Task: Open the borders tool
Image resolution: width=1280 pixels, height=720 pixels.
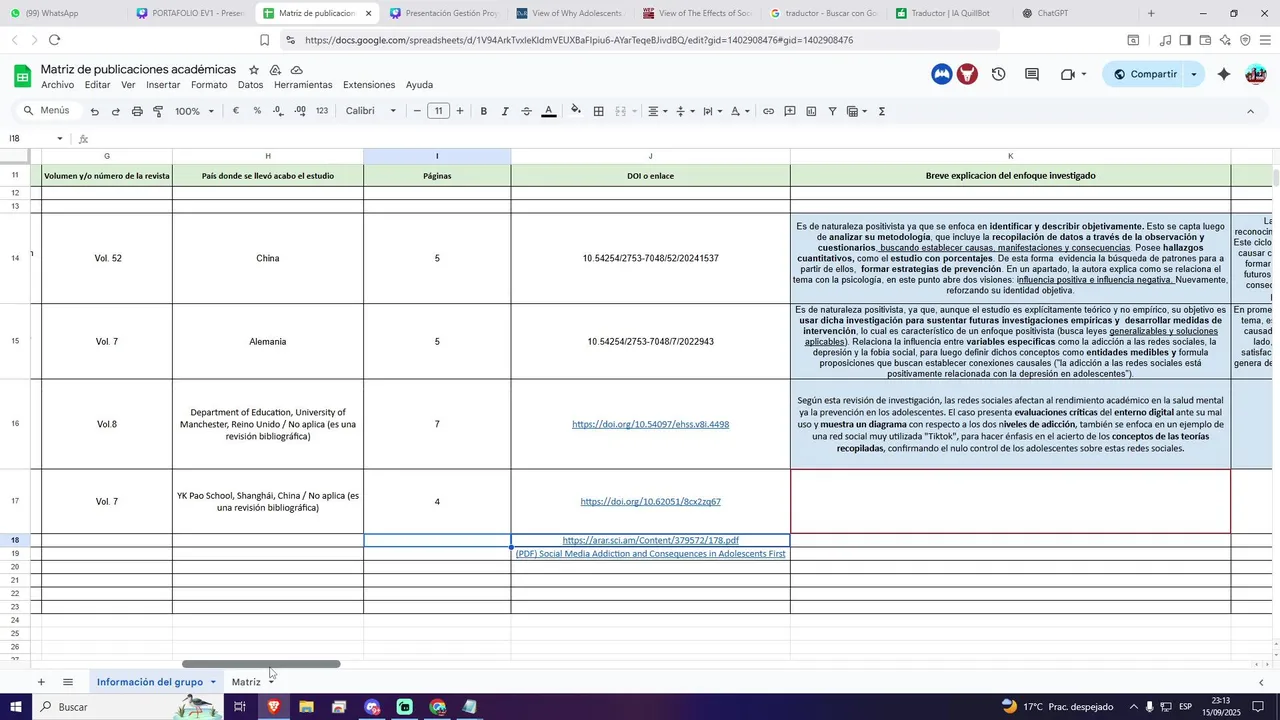Action: click(598, 111)
